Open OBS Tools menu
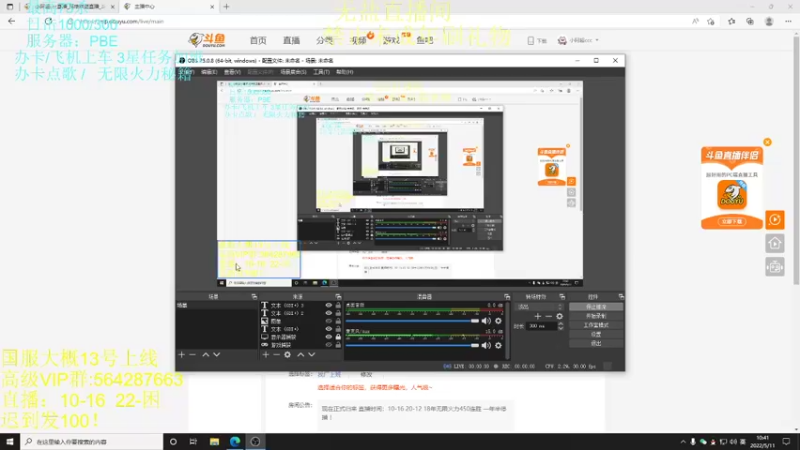The image size is (800, 450). (321, 72)
